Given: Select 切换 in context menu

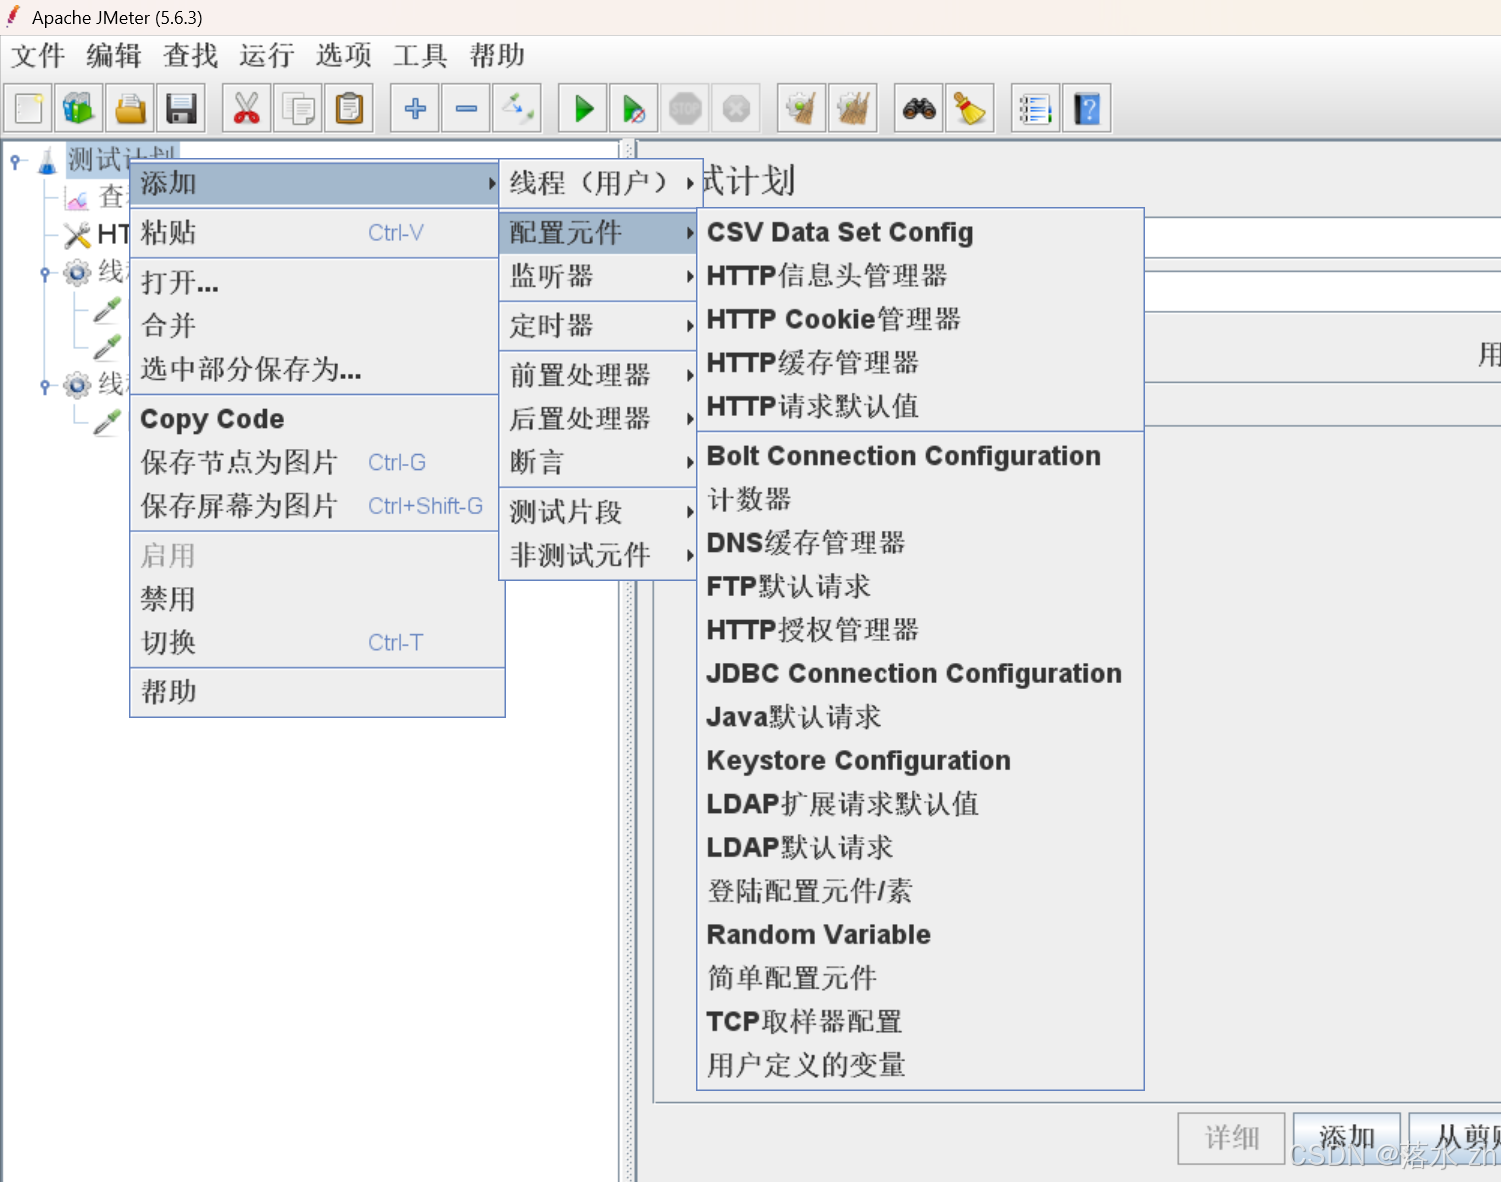Looking at the screenshot, I should coord(317,642).
